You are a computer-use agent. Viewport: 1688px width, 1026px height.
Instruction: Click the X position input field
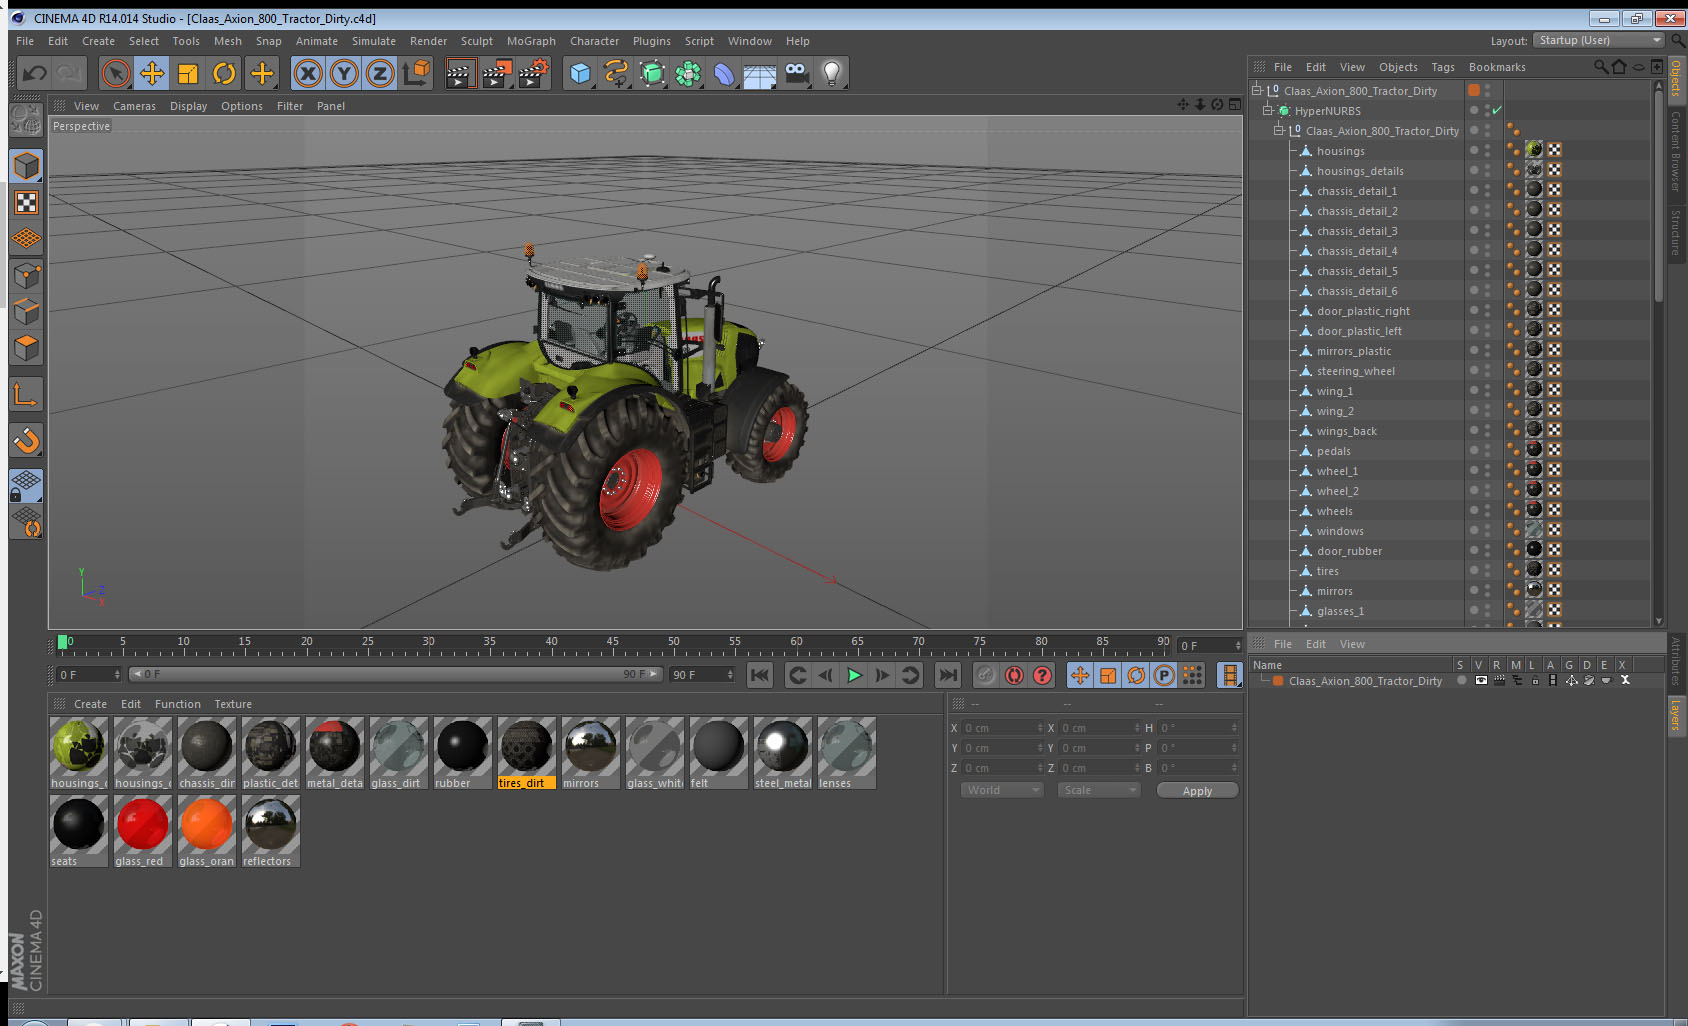[1003, 728]
